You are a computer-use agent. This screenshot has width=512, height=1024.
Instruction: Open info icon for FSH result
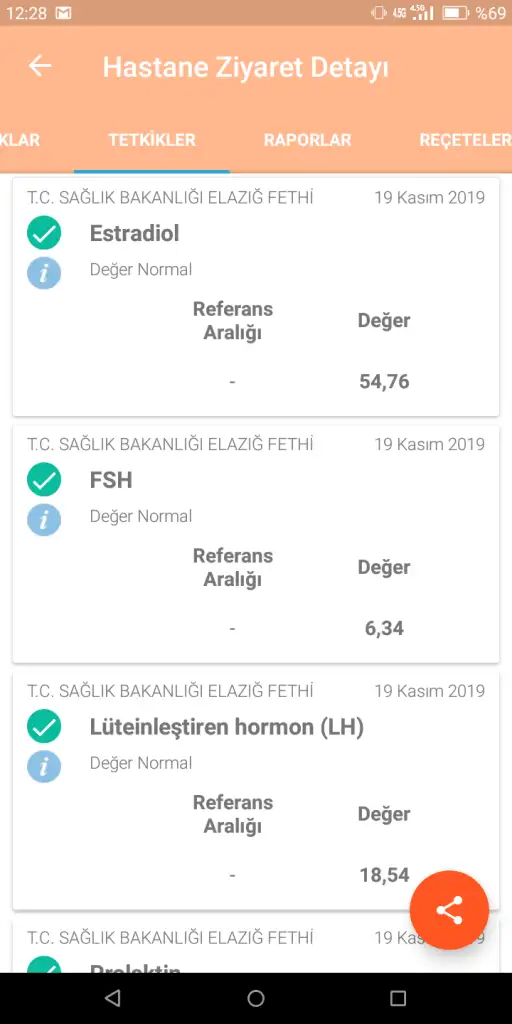[x=44, y=520]
